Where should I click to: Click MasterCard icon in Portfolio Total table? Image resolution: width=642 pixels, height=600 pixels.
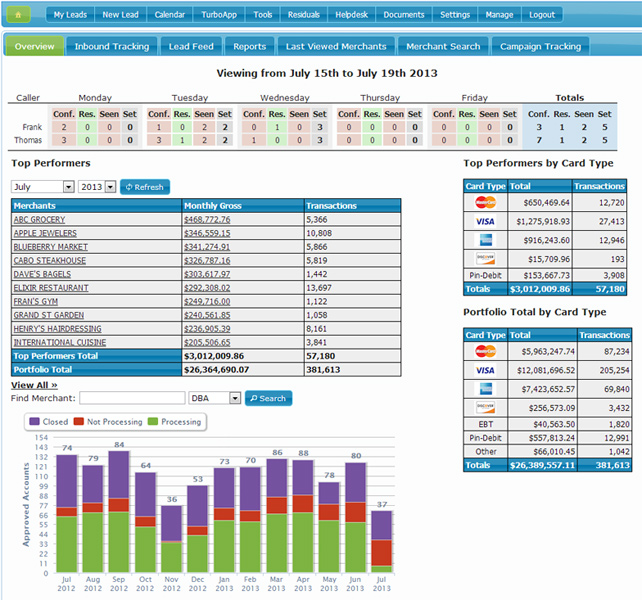pyautogui.click(x=486, y=351)
